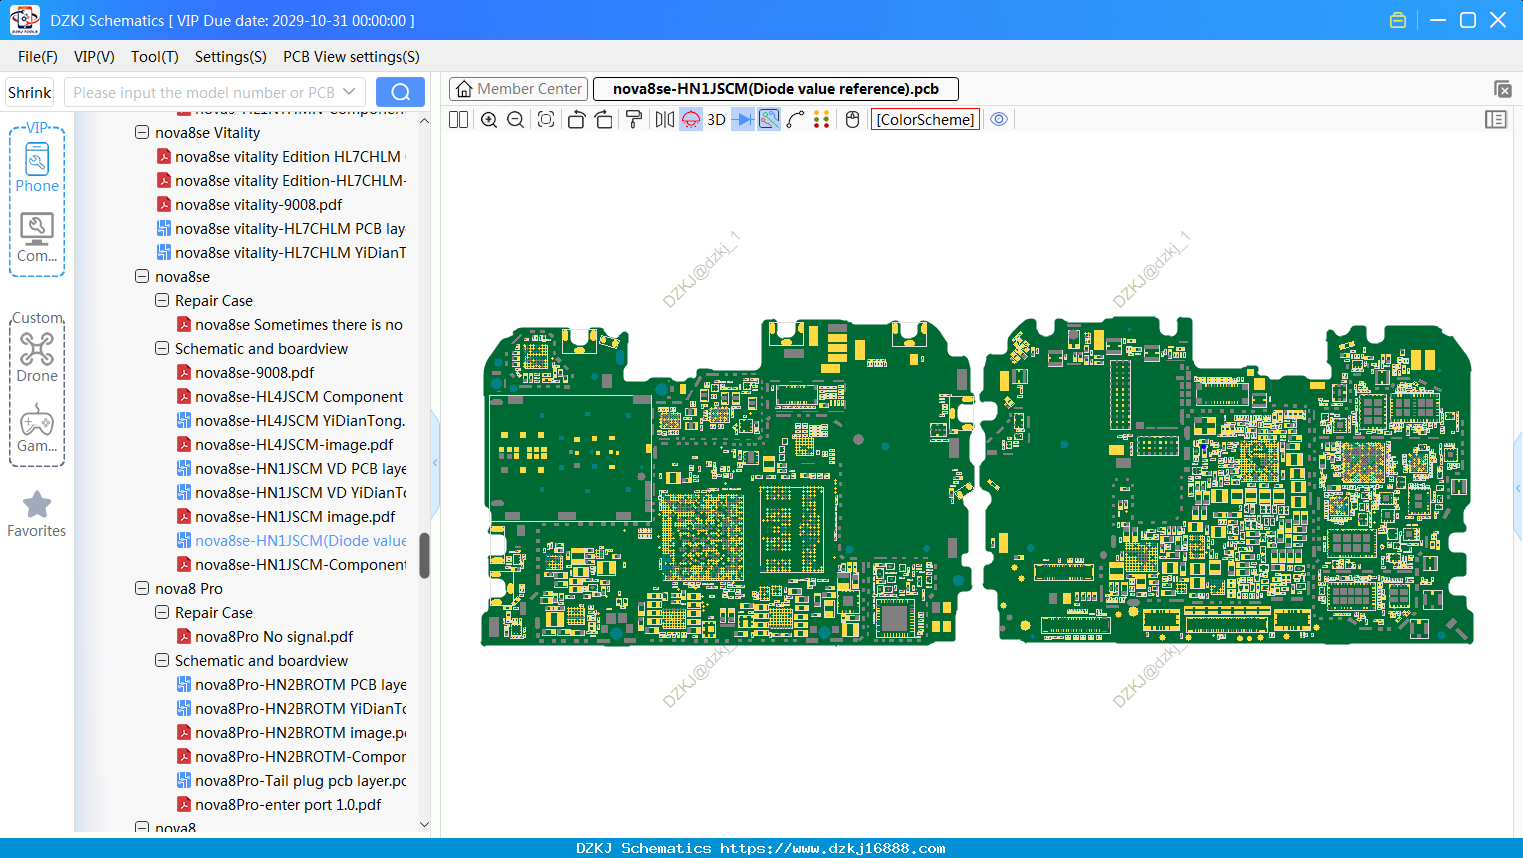
Task: Open nova8se-9008.pdf
Action: (x=254, y=372)
